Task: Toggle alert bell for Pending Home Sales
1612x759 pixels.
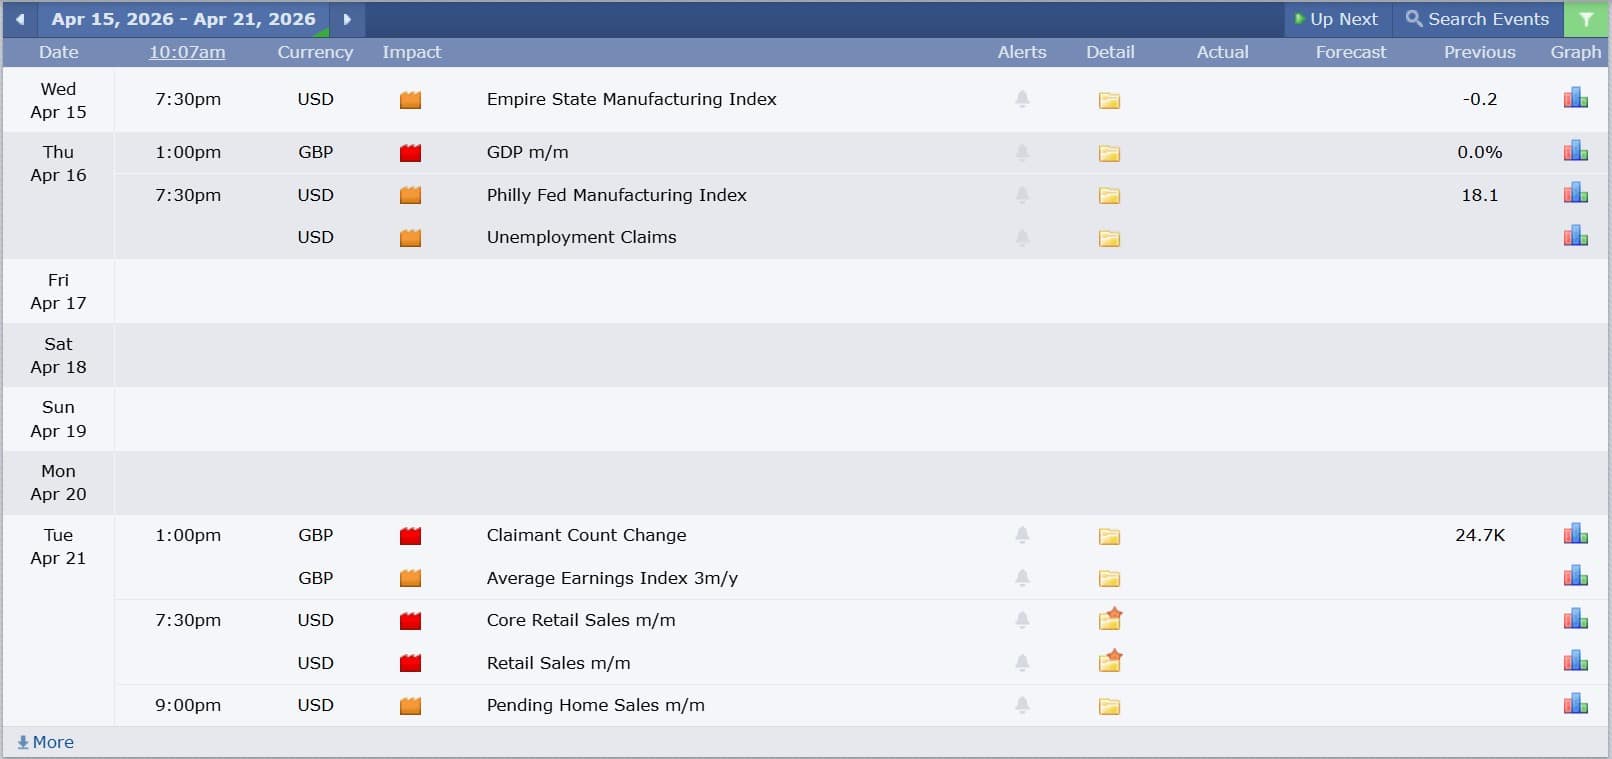Action: click(x=1022, y=705)
